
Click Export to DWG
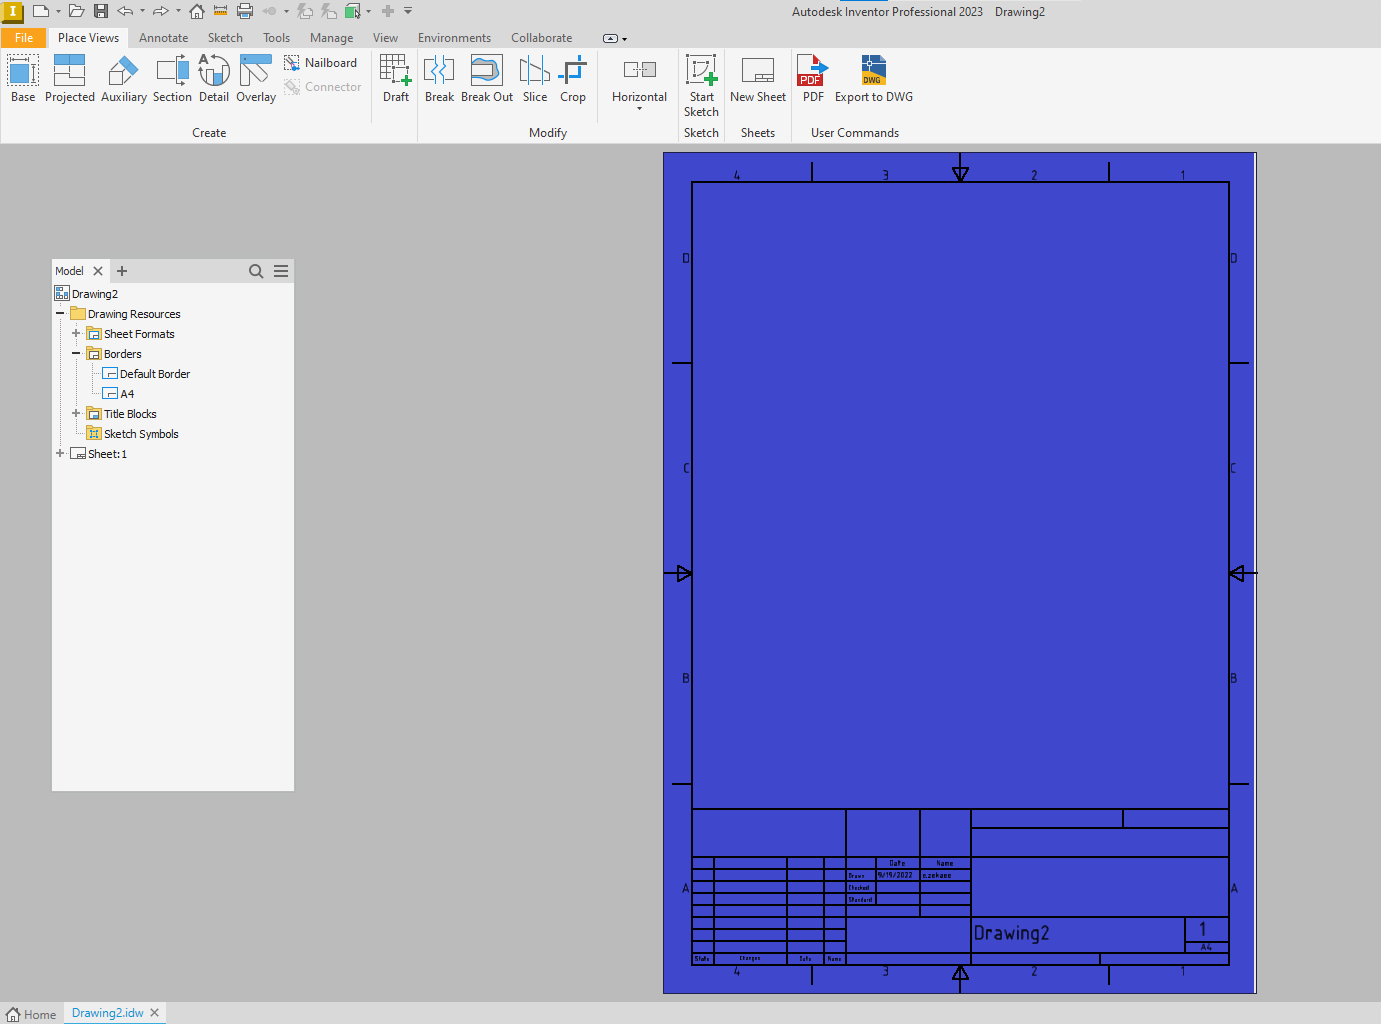(x=874, y=79)
